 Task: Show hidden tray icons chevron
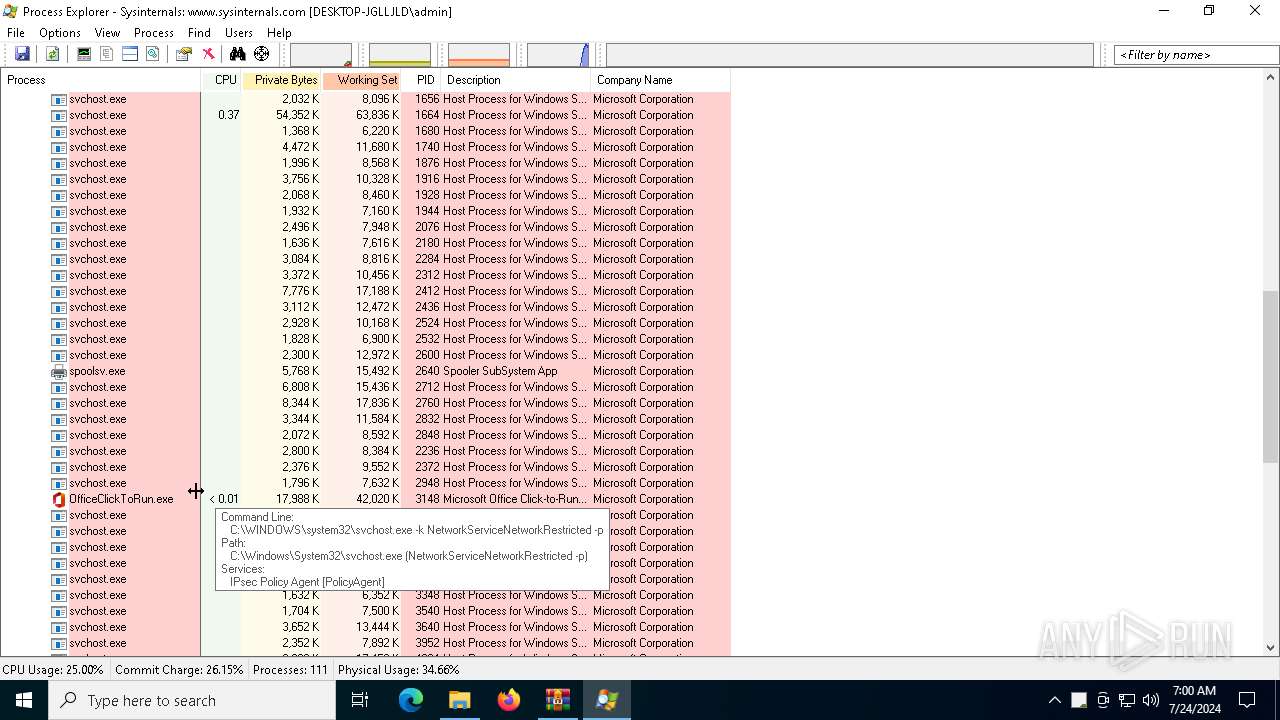point(1054,700)
